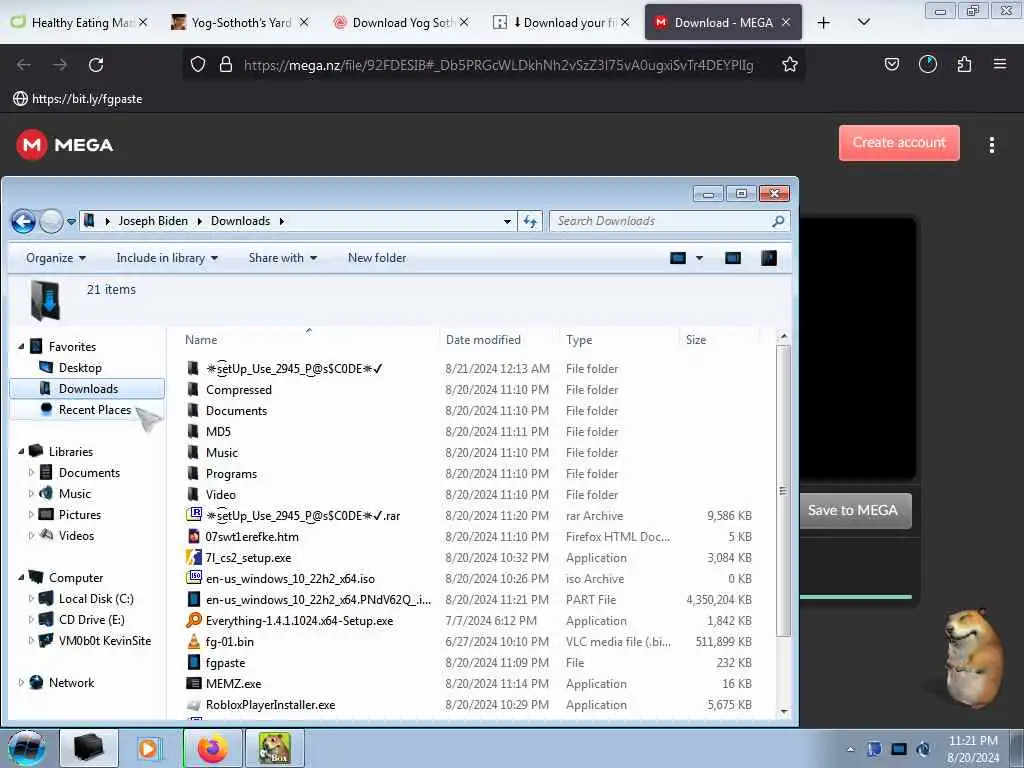
Task: Expand Local Disk (C:) node
Action: (31, 598)
